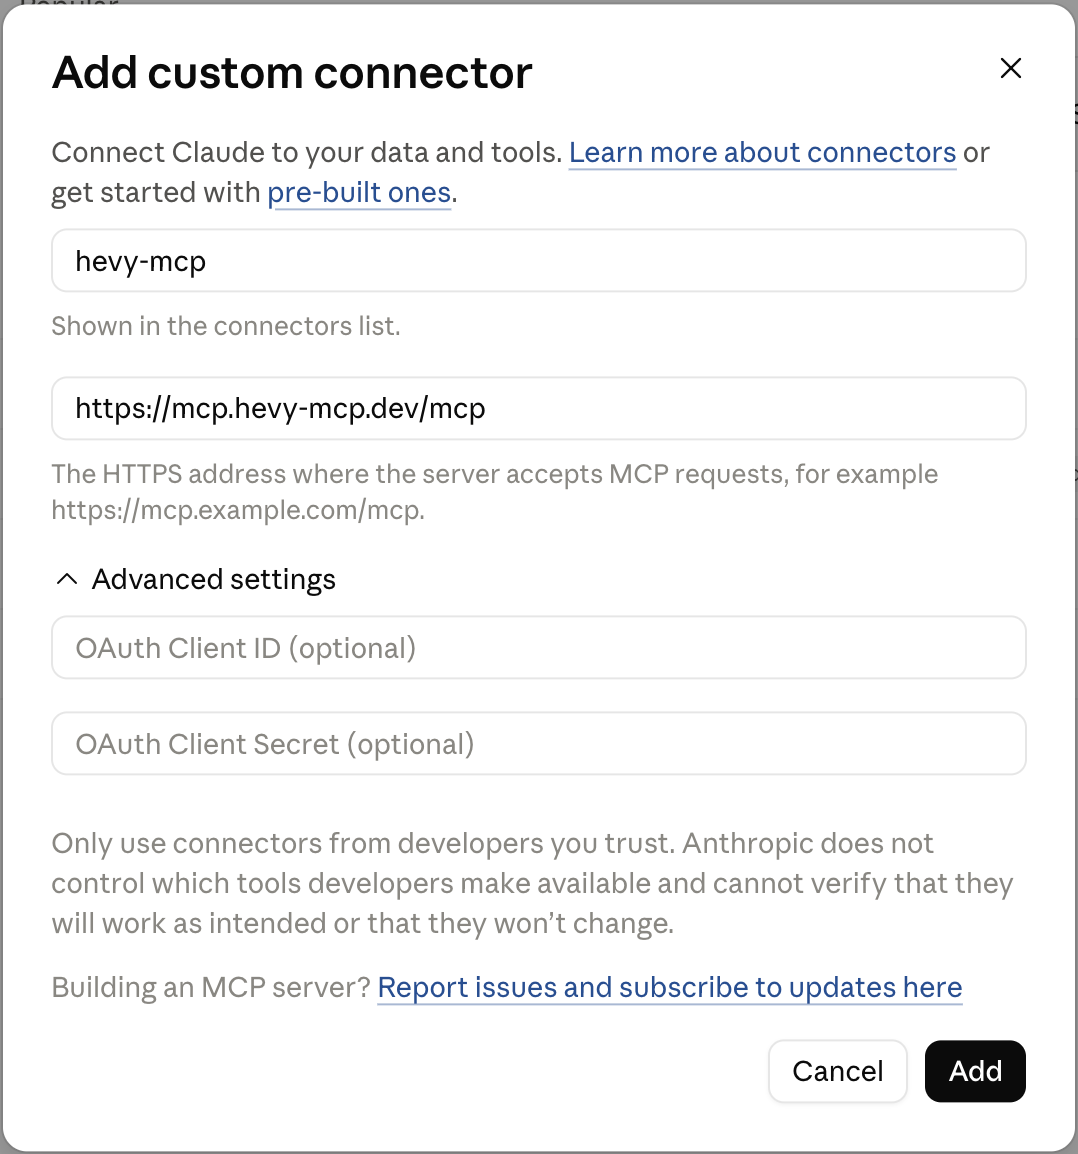Click the https://mcp.example.com/mcp example text
1078x1154 pixels.
238,510
